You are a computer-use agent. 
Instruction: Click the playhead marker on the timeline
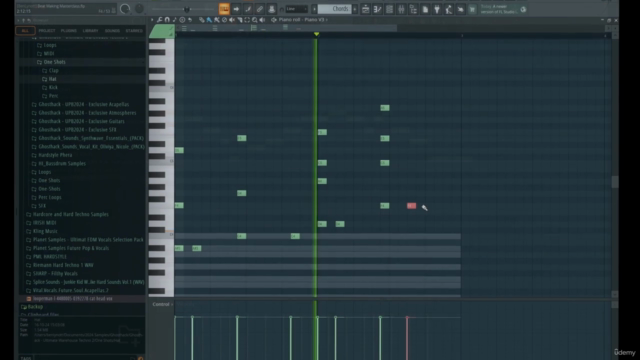pos(316,34)
